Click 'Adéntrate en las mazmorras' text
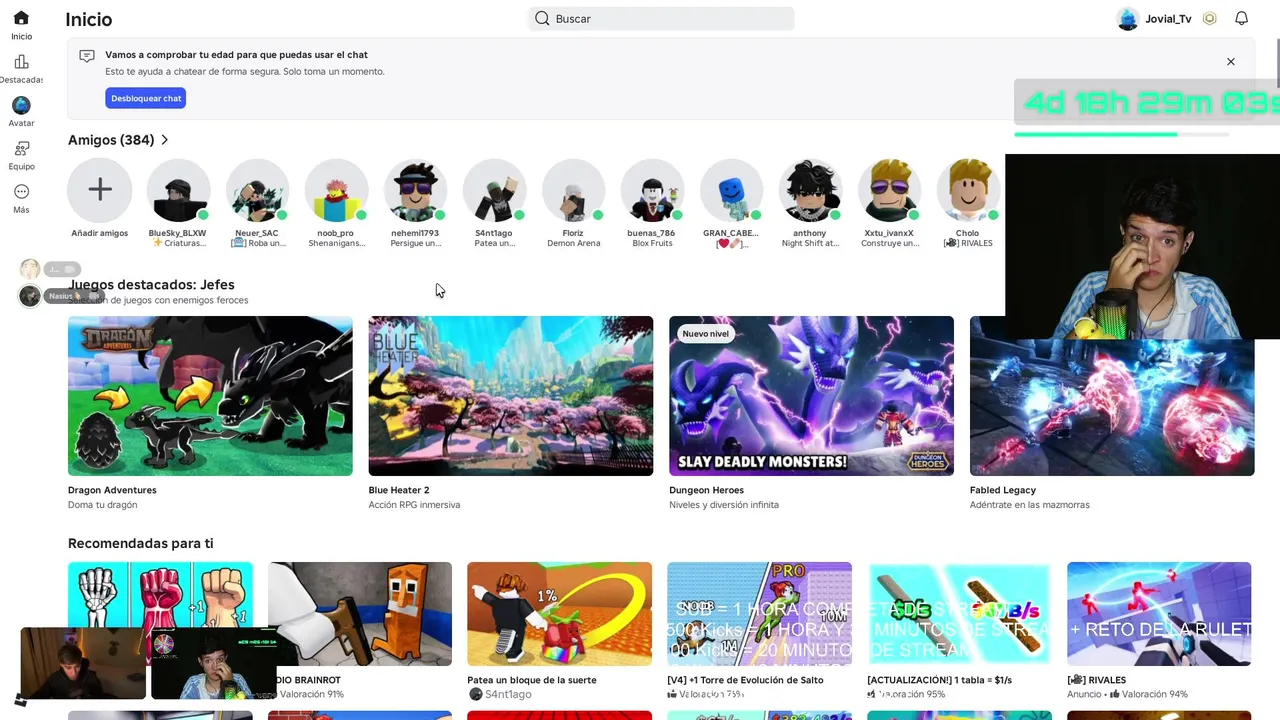1280x720 pixels. point(1030,505)
